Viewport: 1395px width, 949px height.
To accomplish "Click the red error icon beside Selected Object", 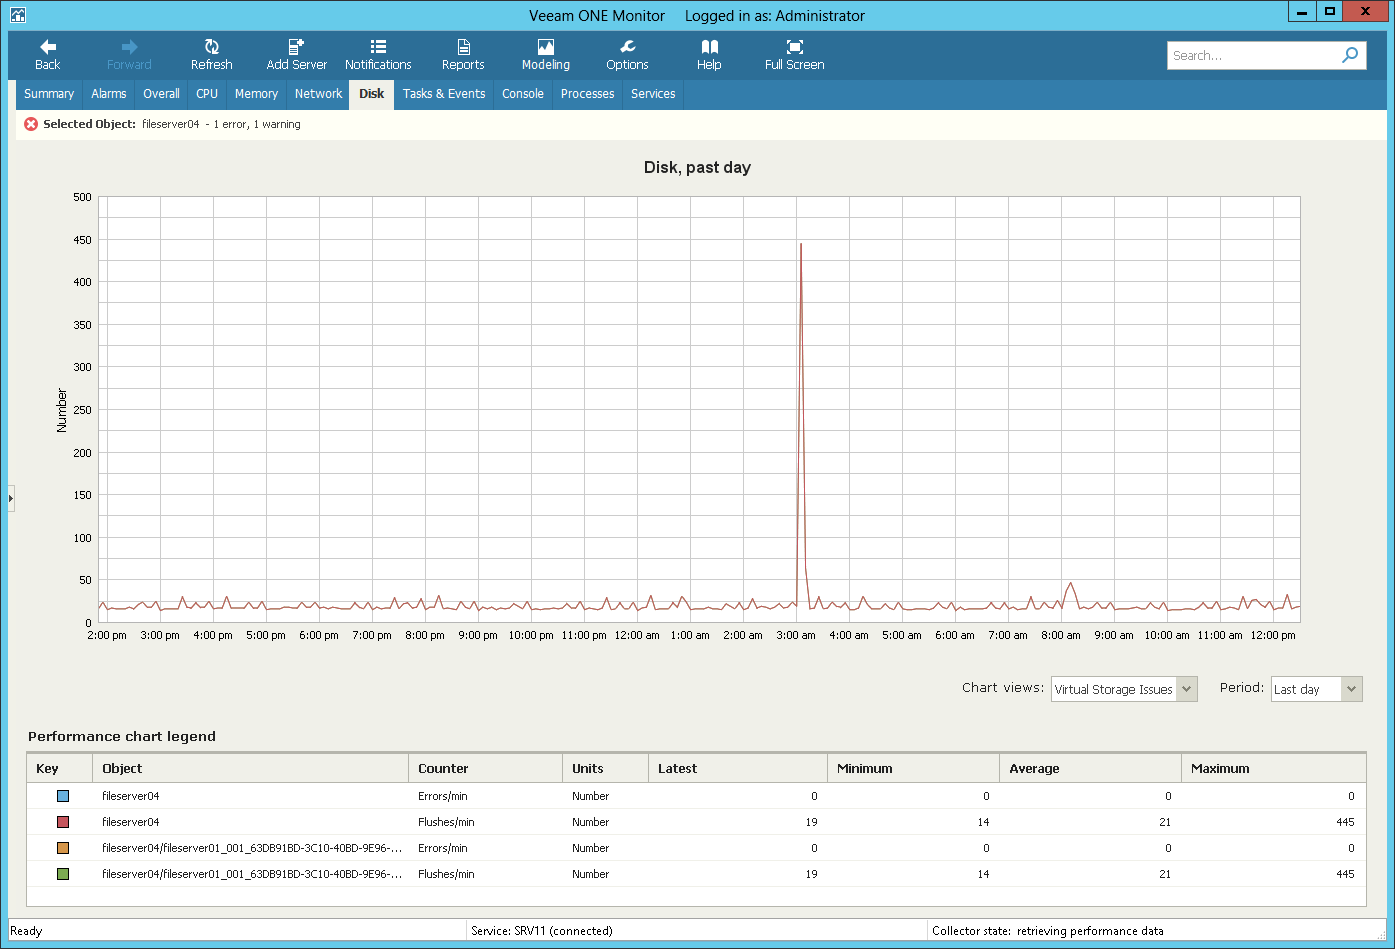I will (x=31, y=124).
